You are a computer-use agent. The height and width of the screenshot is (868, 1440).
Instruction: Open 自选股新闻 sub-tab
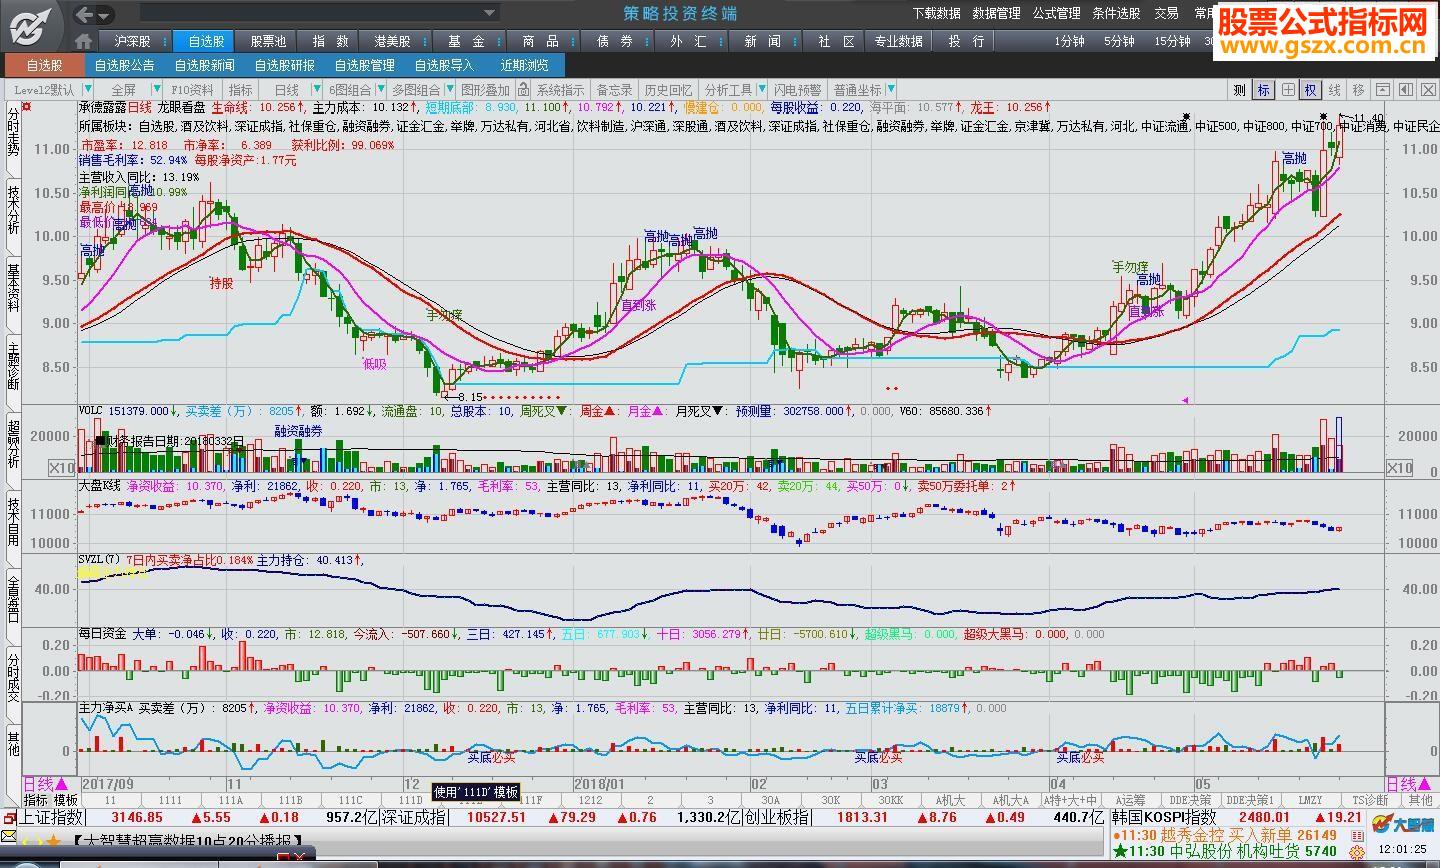click(x=205, y=65)
